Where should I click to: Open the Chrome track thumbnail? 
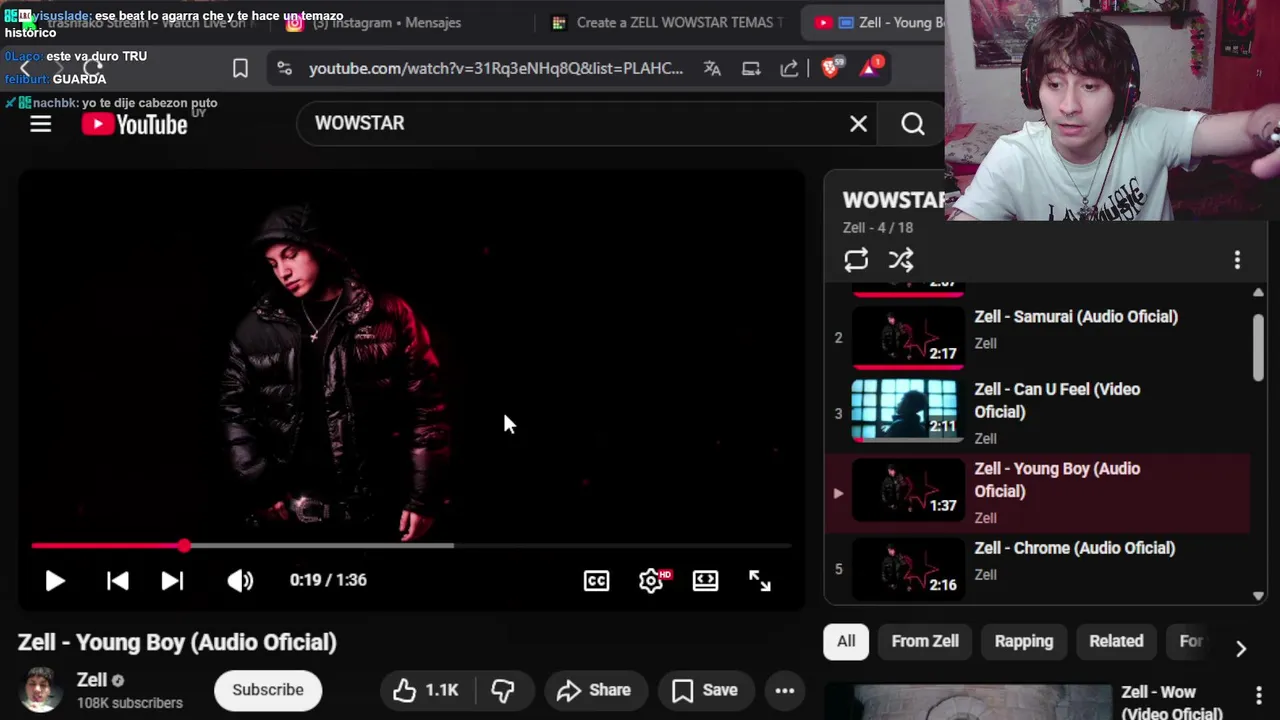[908, 569]
